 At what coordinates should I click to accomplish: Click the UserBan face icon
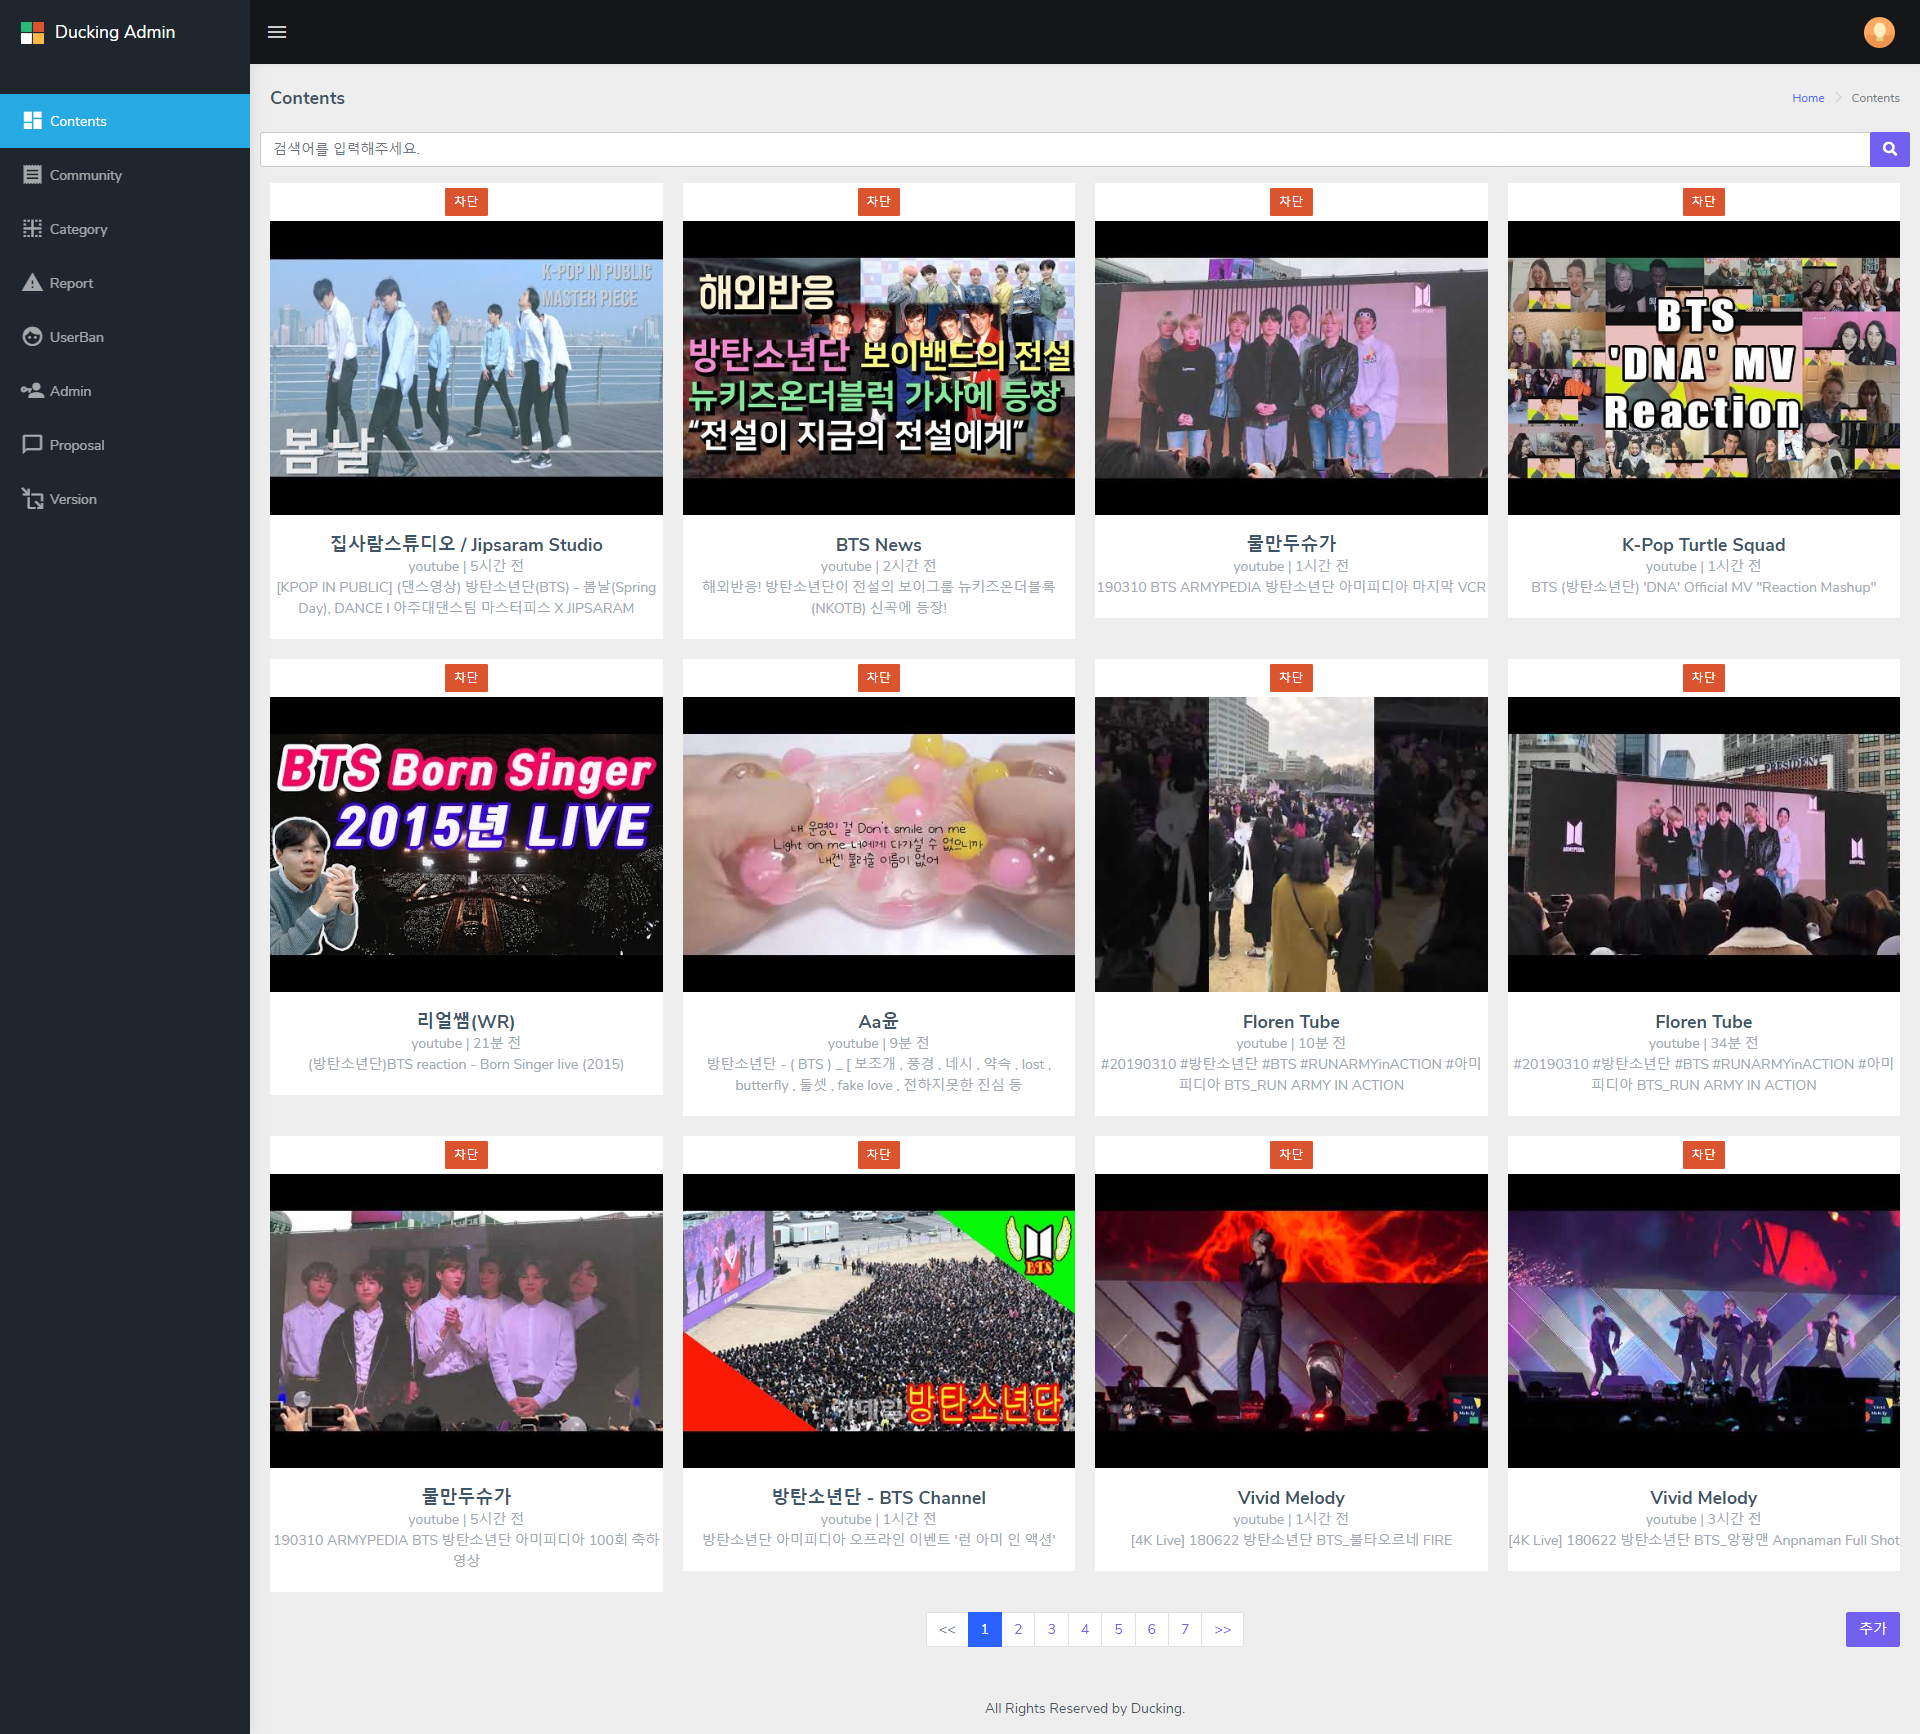coord(32,336)
